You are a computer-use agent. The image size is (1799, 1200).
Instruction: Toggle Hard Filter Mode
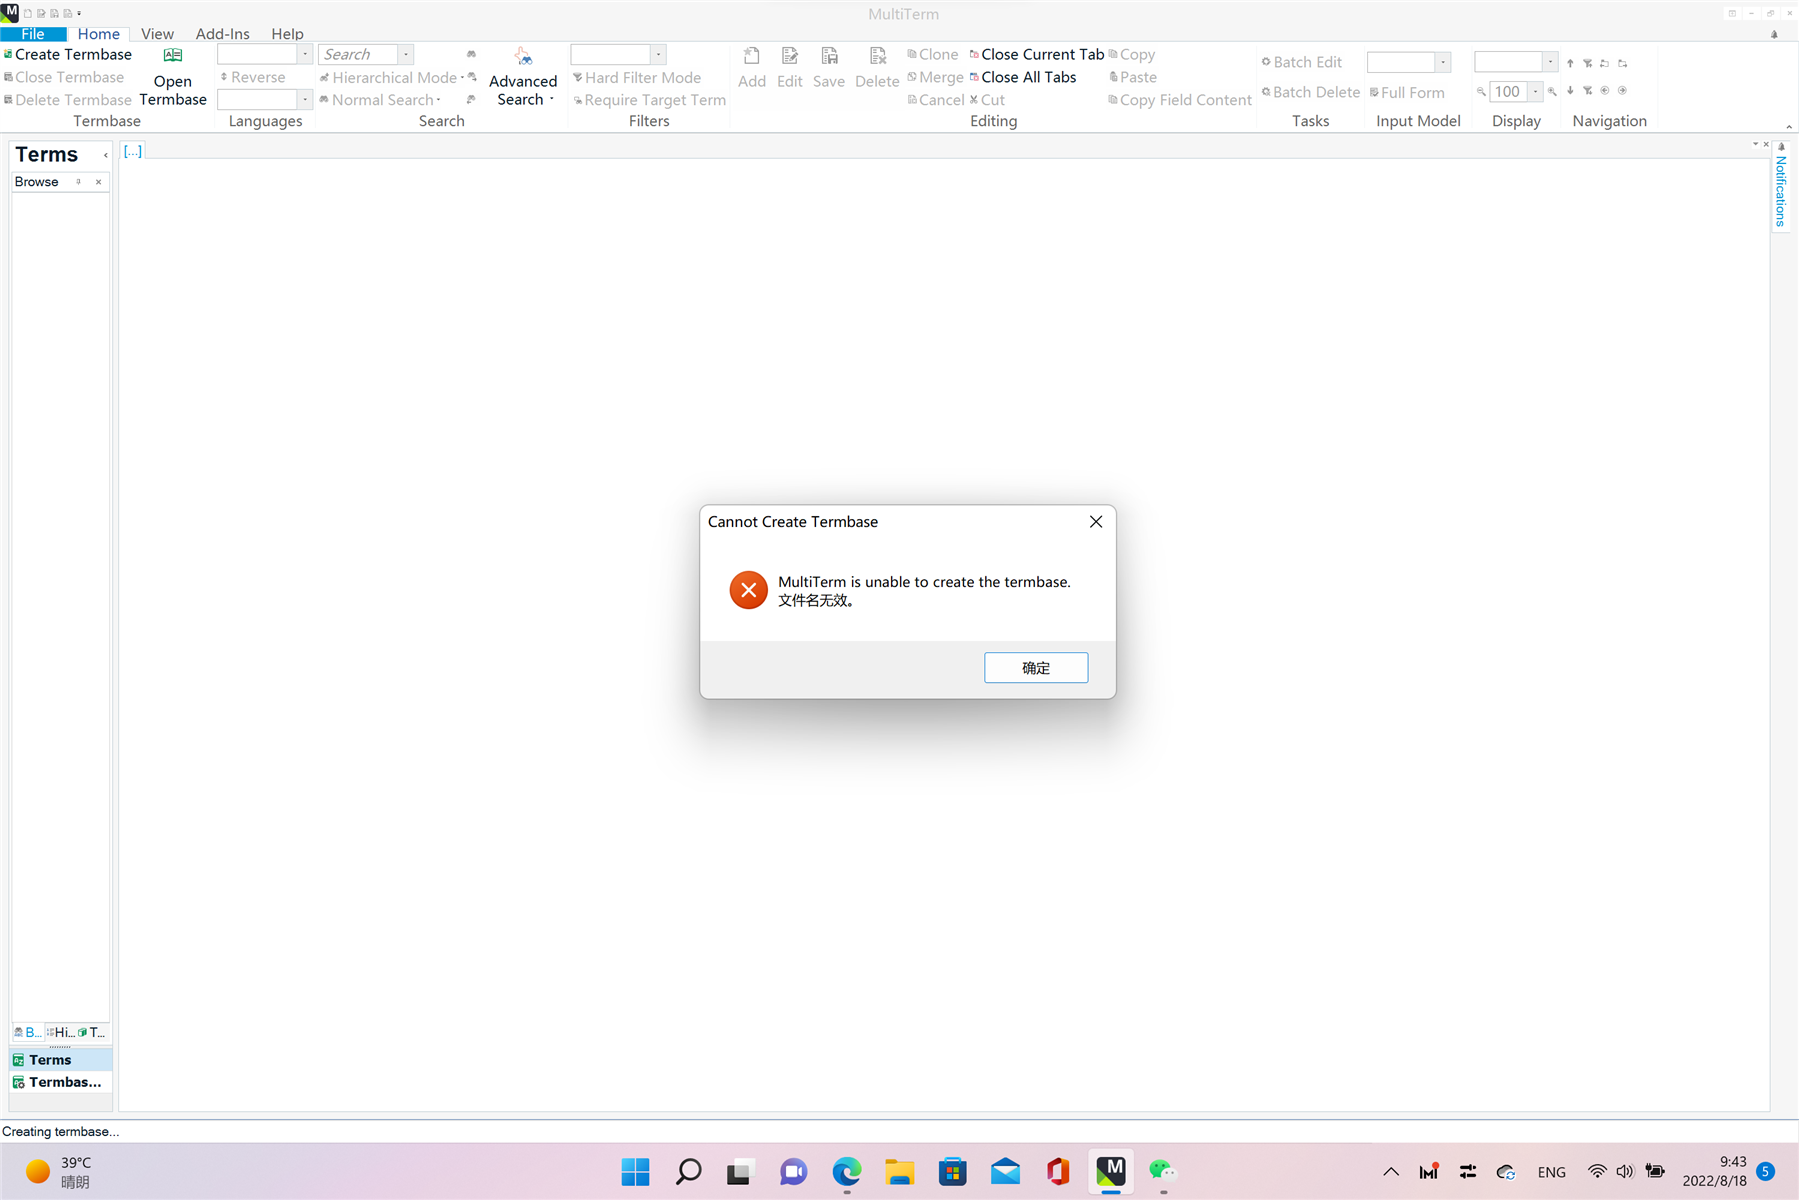(637, 77)
